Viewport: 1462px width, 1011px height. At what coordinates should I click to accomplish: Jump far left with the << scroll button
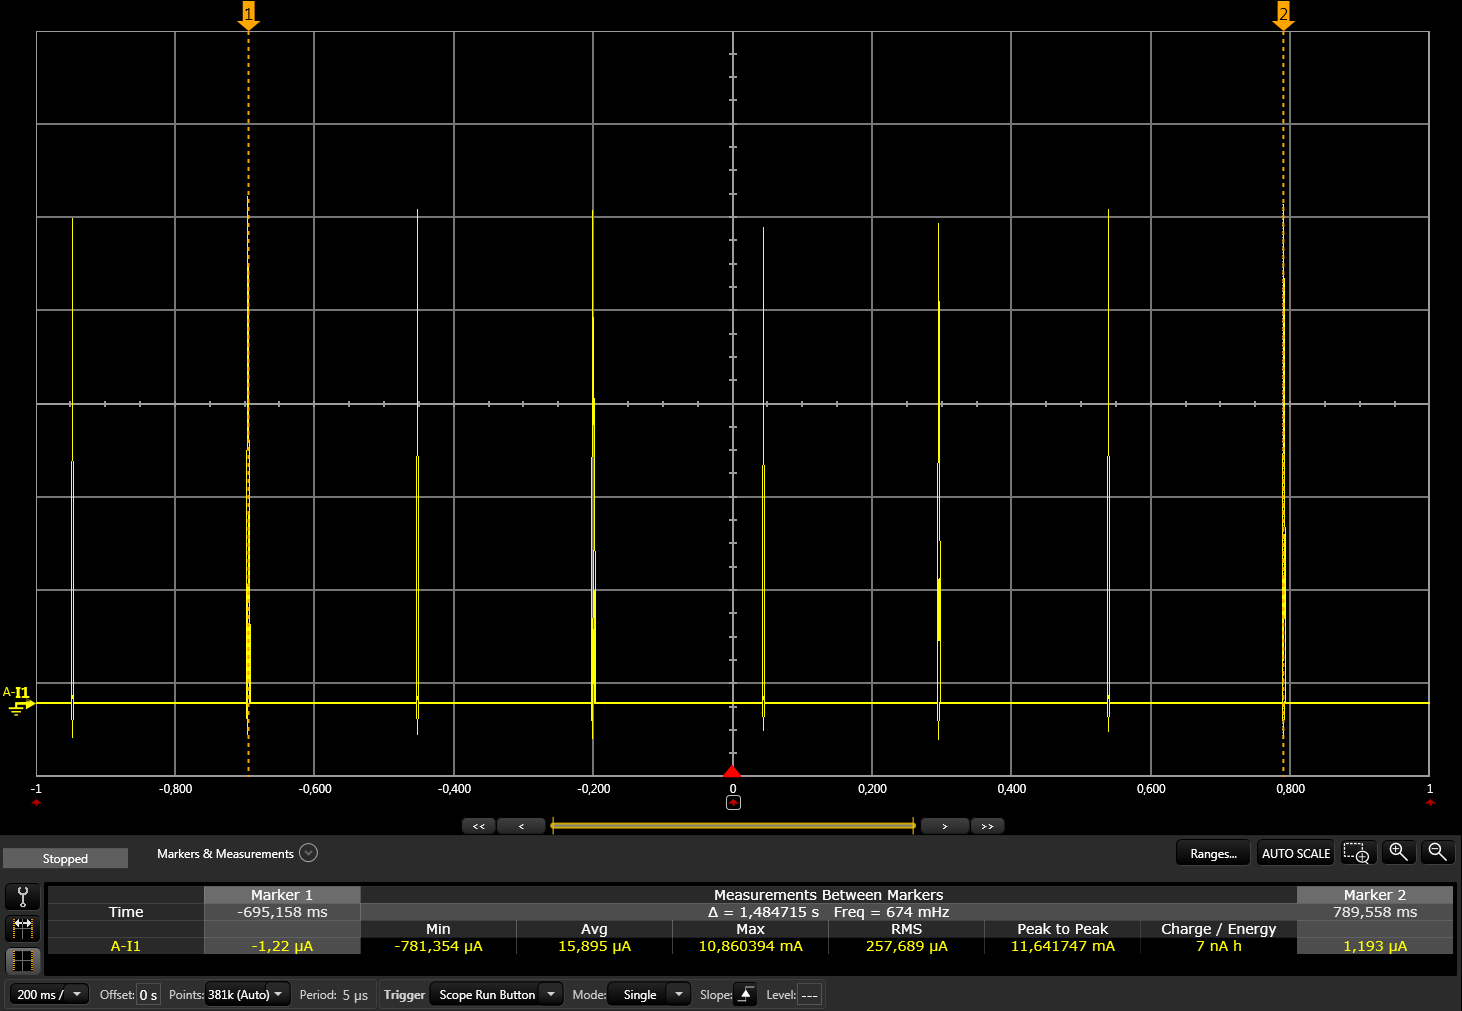click(x=478, y=826)
